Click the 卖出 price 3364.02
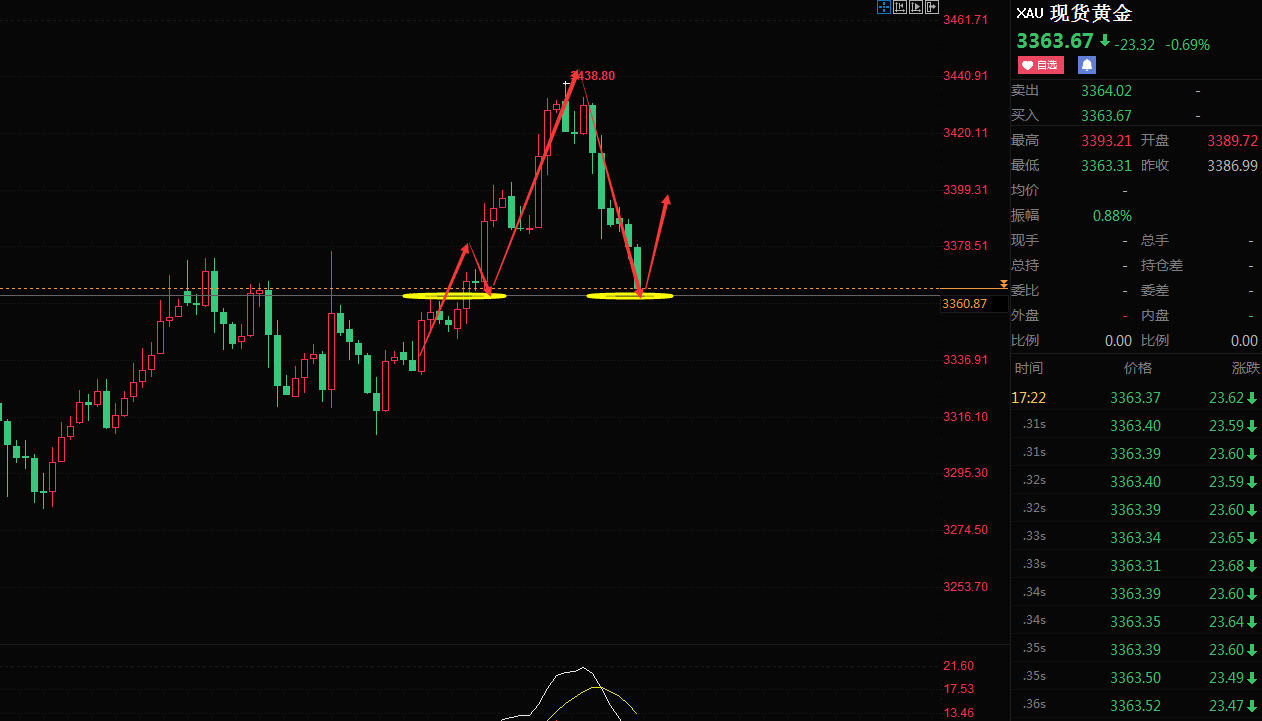1262x721 pixels. point(1106,91)
